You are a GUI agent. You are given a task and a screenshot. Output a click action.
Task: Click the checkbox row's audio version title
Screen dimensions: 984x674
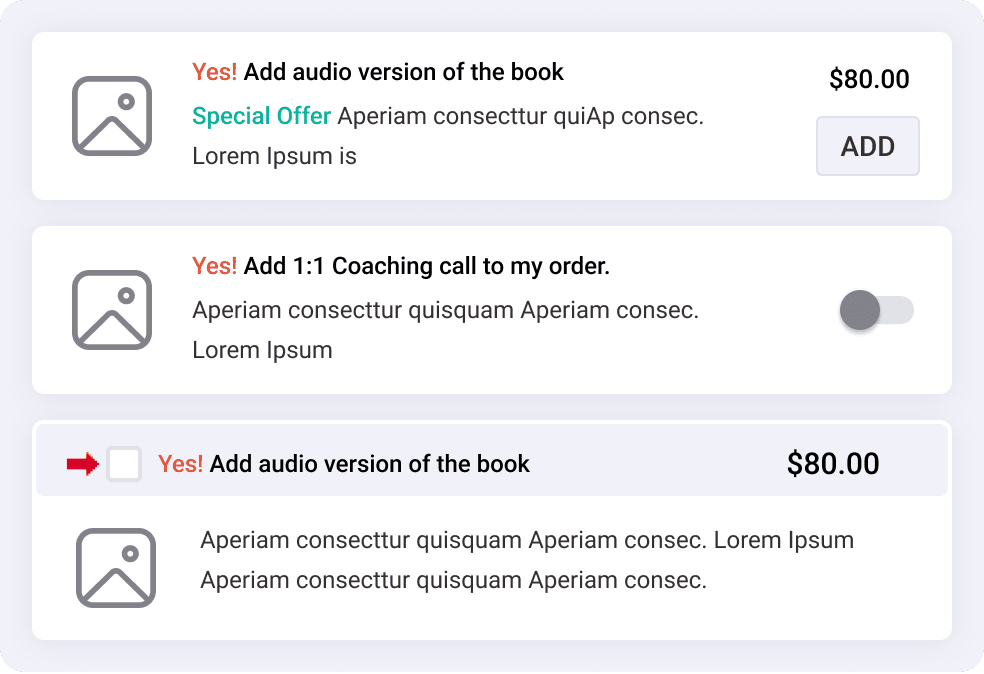(344, 464)
